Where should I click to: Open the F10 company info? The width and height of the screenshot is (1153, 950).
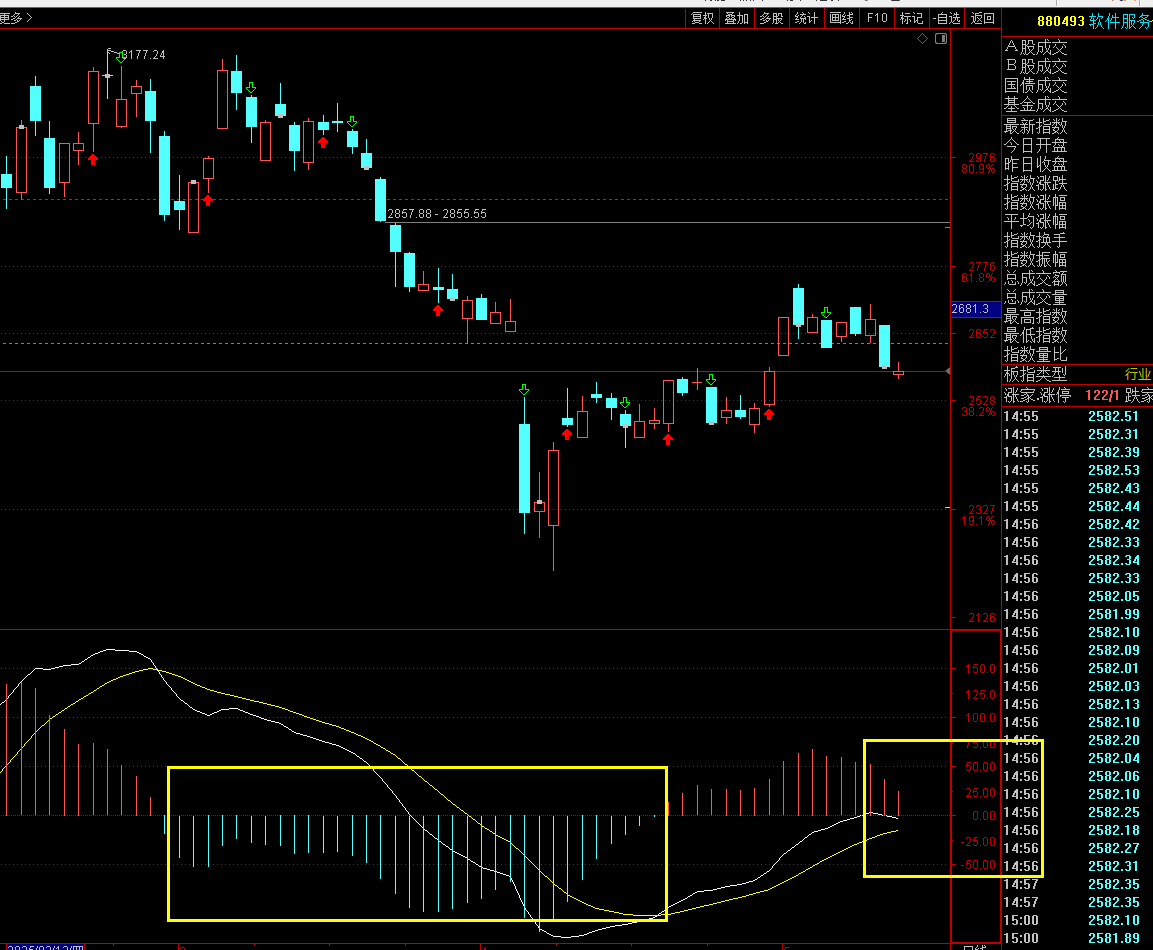tap(877, 18)
